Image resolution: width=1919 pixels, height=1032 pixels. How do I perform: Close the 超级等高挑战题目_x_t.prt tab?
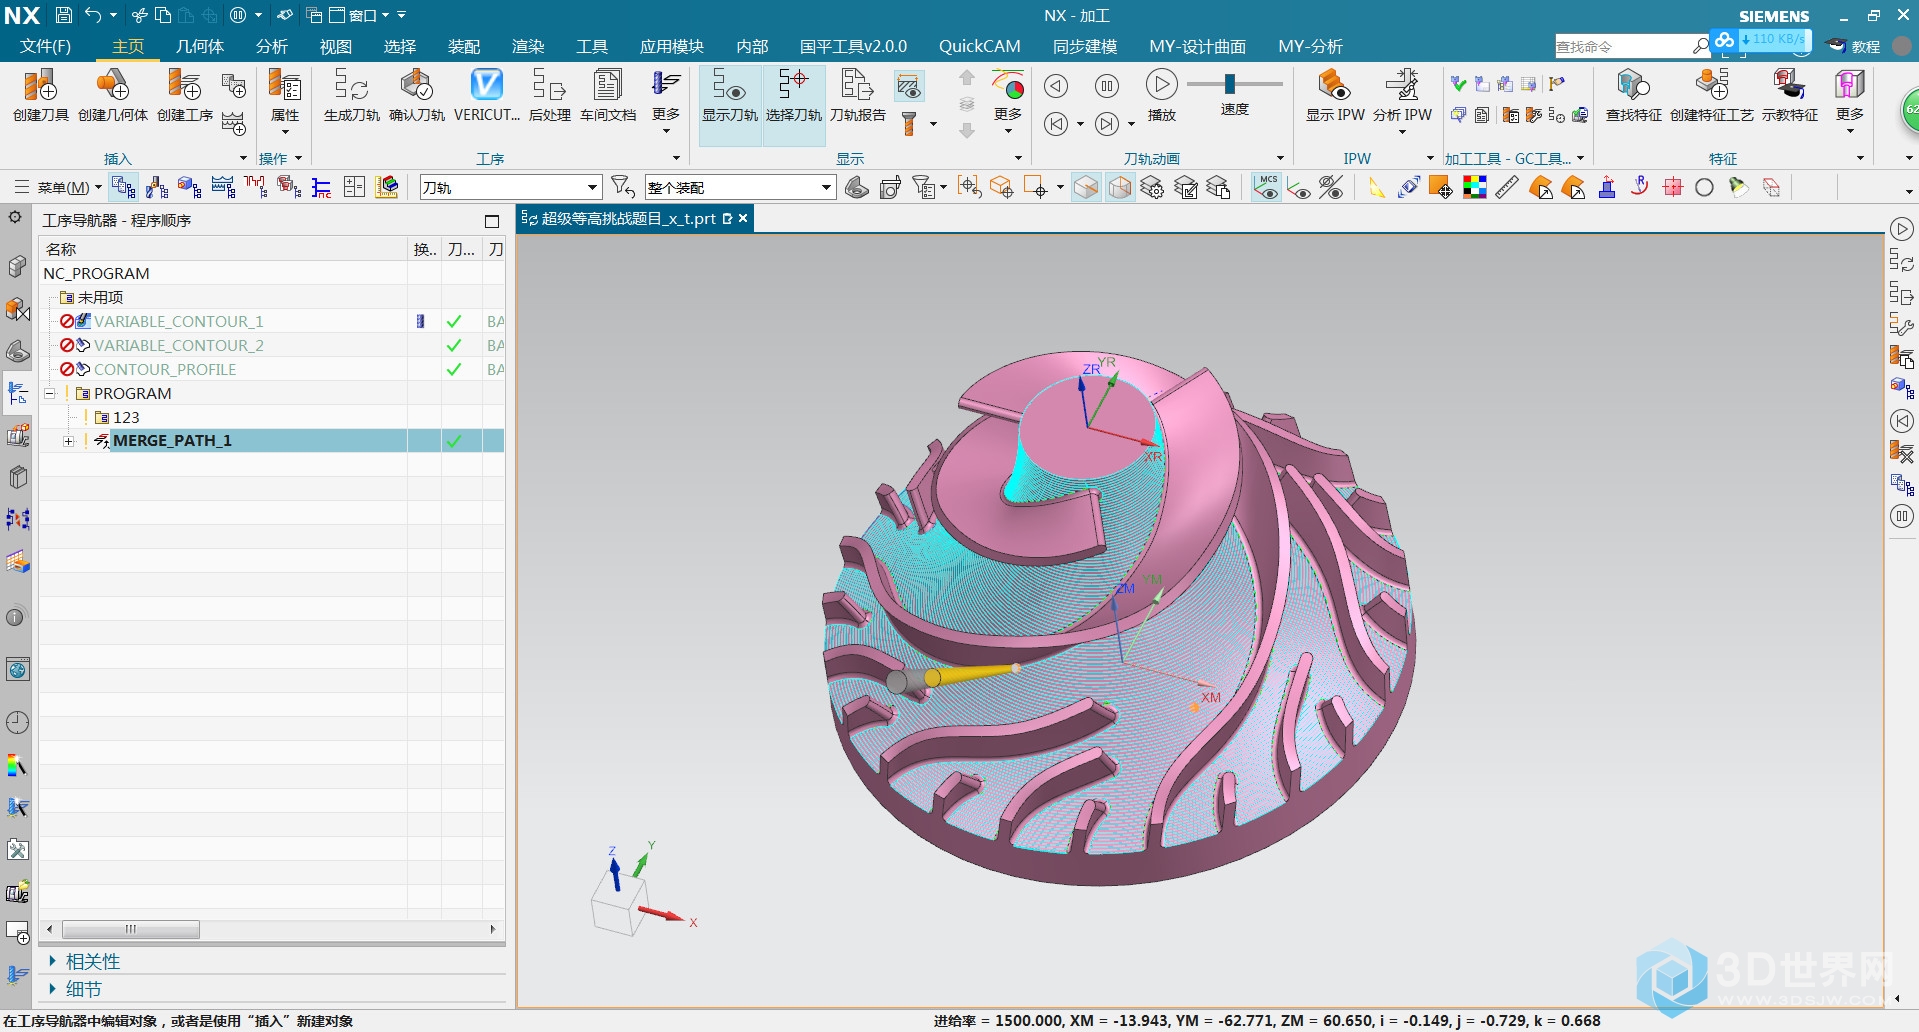coord(743,219)
